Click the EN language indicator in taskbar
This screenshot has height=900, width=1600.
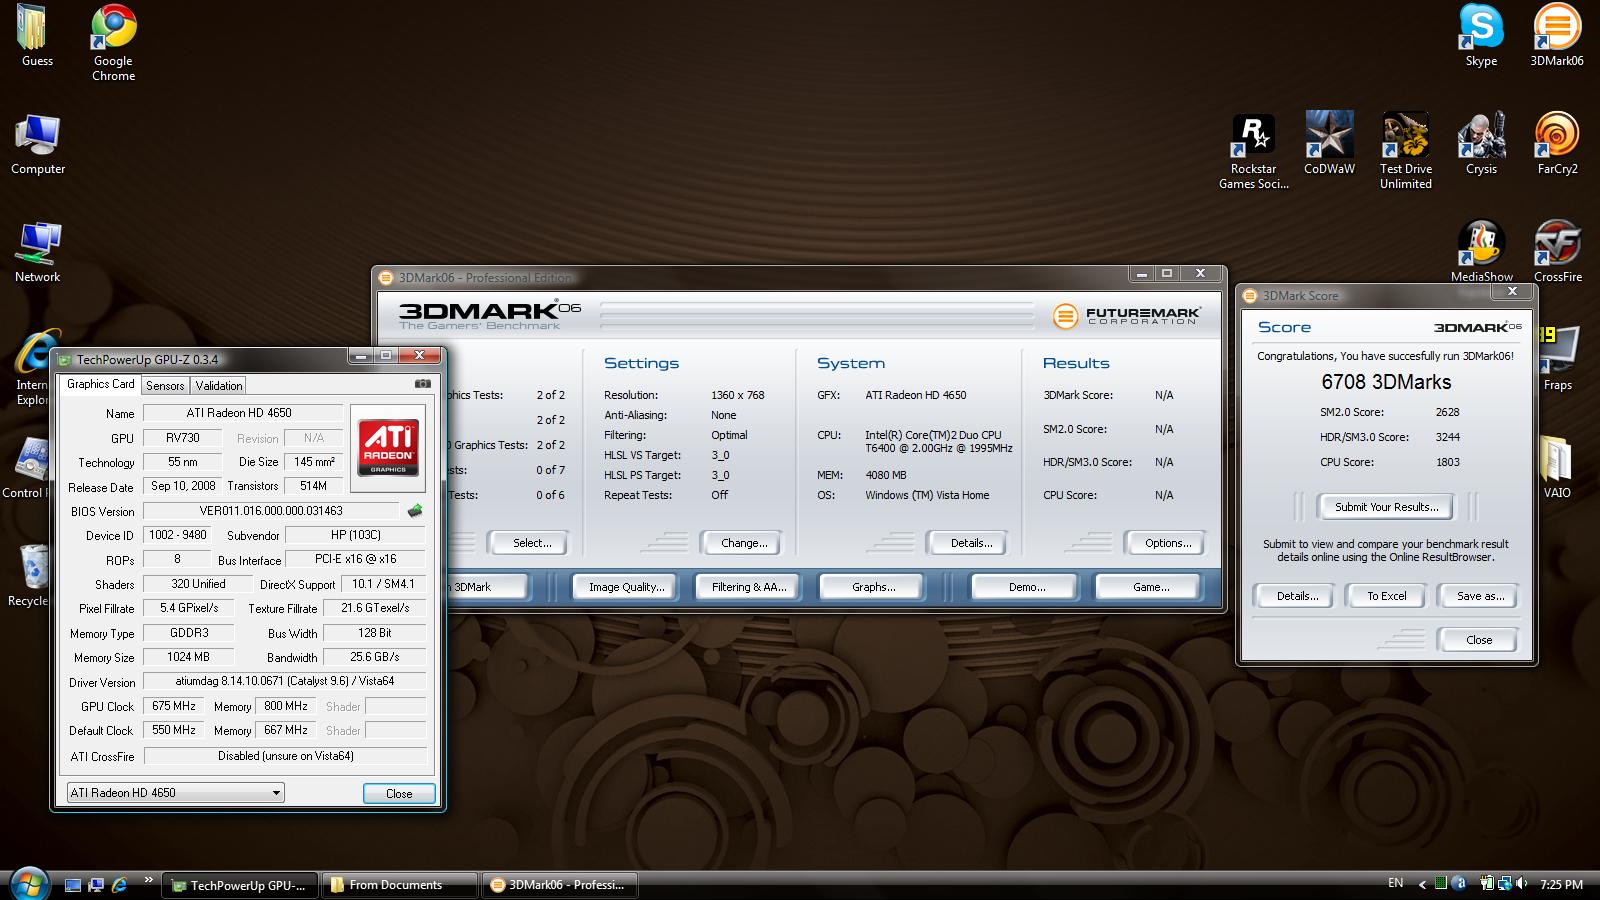point(1396,883)
